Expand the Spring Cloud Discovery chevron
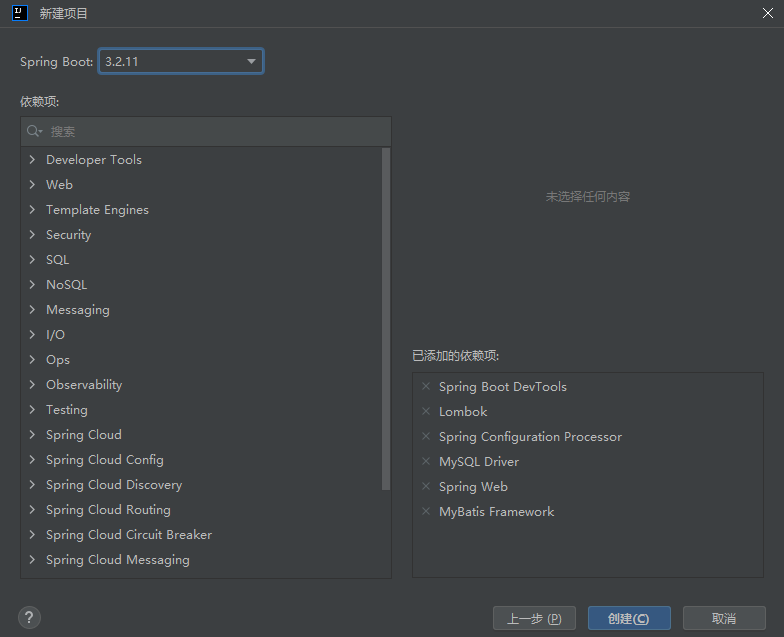The width and height of the screenshot is (784, 637). [32, 484]
